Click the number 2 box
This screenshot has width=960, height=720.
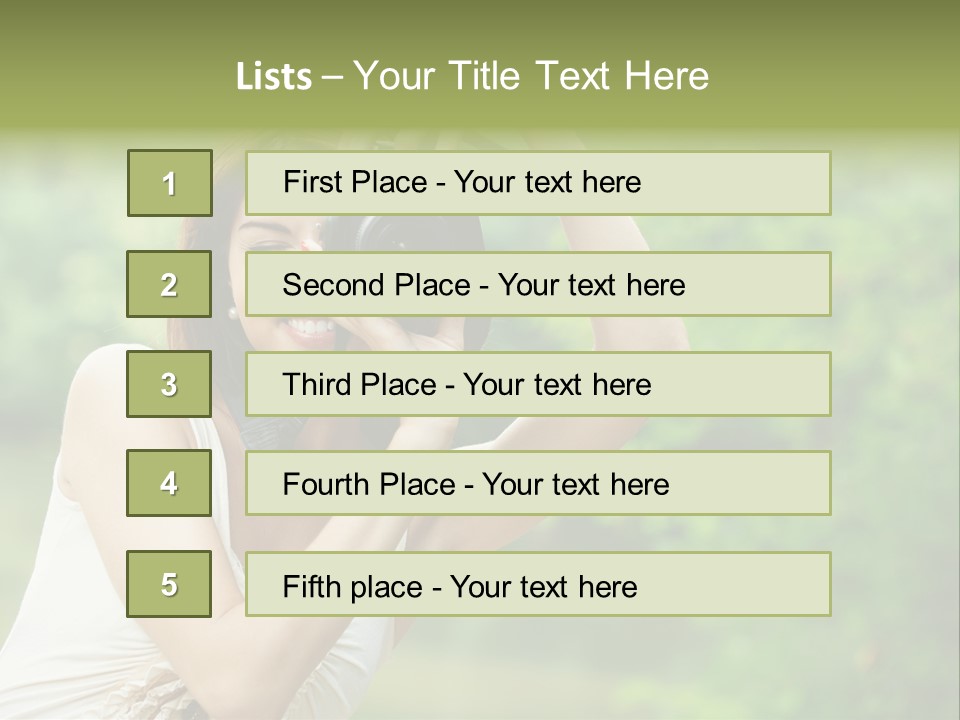pyautogui.click(x=169, y=284)
